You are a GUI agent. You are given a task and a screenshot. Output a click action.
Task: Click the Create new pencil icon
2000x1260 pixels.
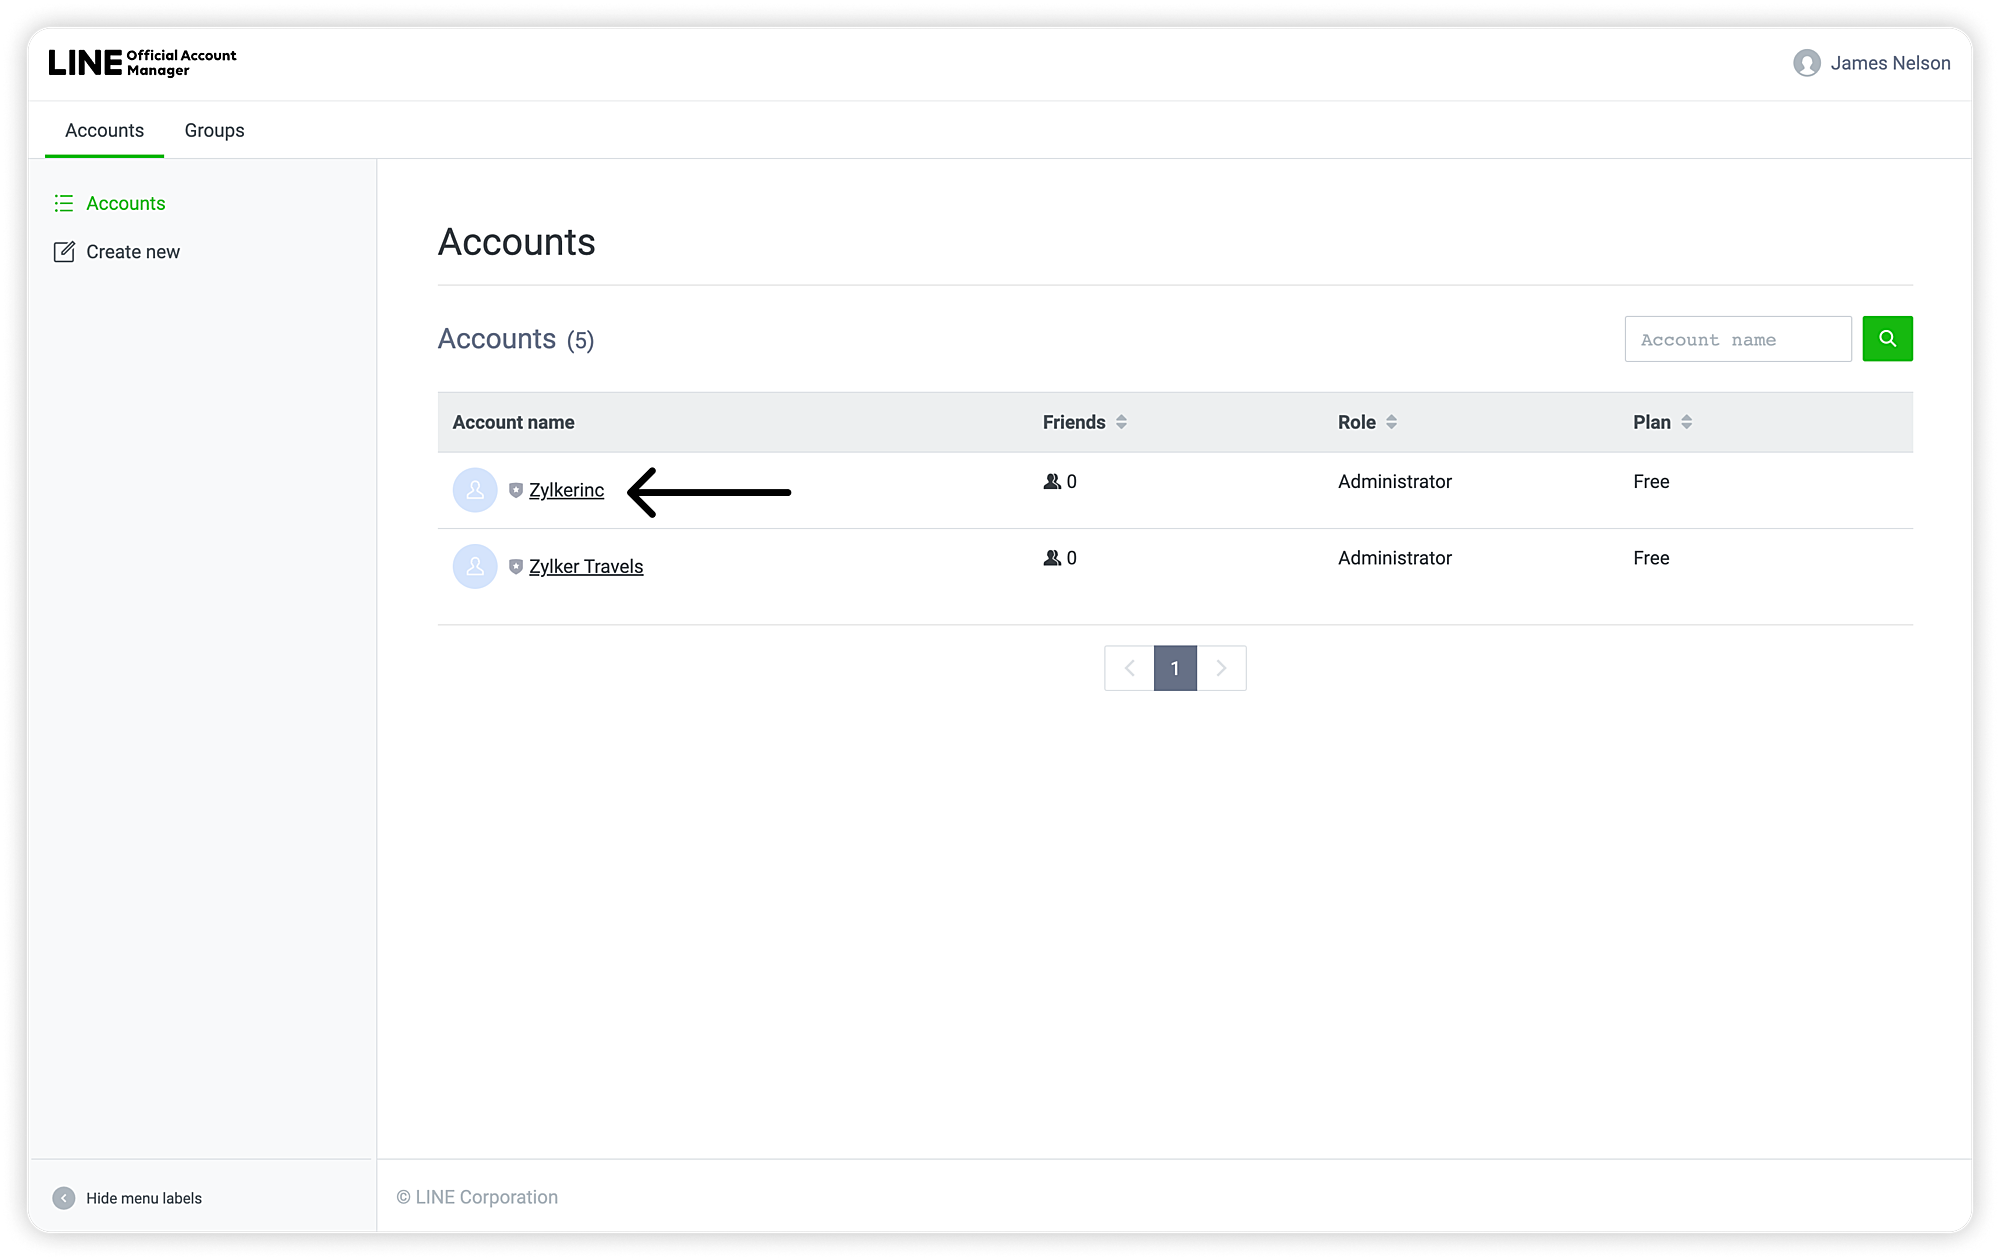[x=64, y=252]
